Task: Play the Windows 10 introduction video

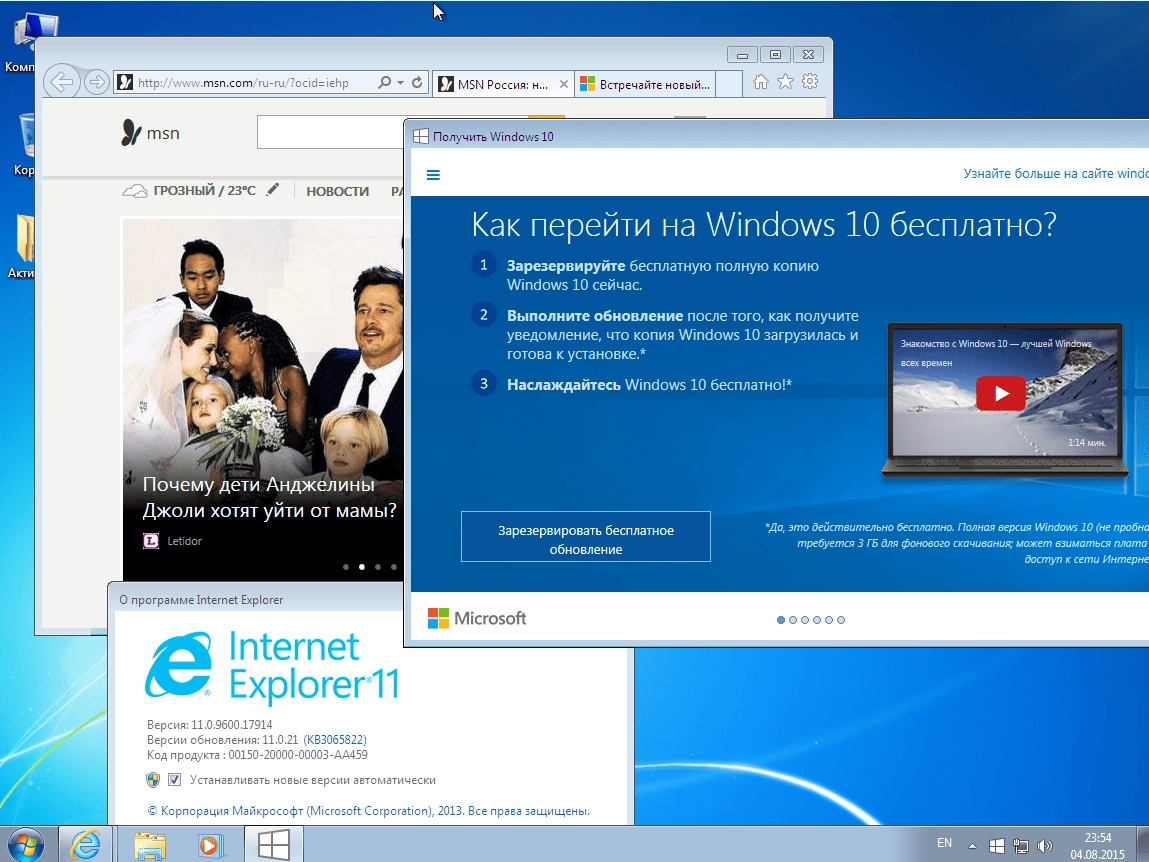Action: (1001, 394)
